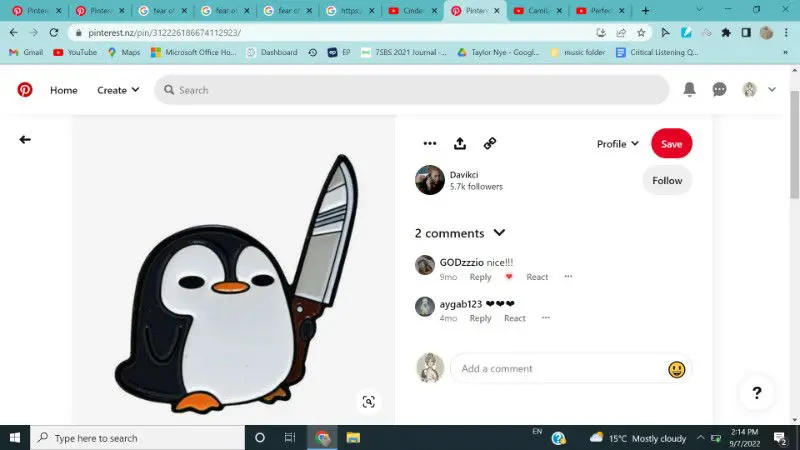React to GODzzzio's comment
This screenshot has height=450, width=800.
coord(537,277)
